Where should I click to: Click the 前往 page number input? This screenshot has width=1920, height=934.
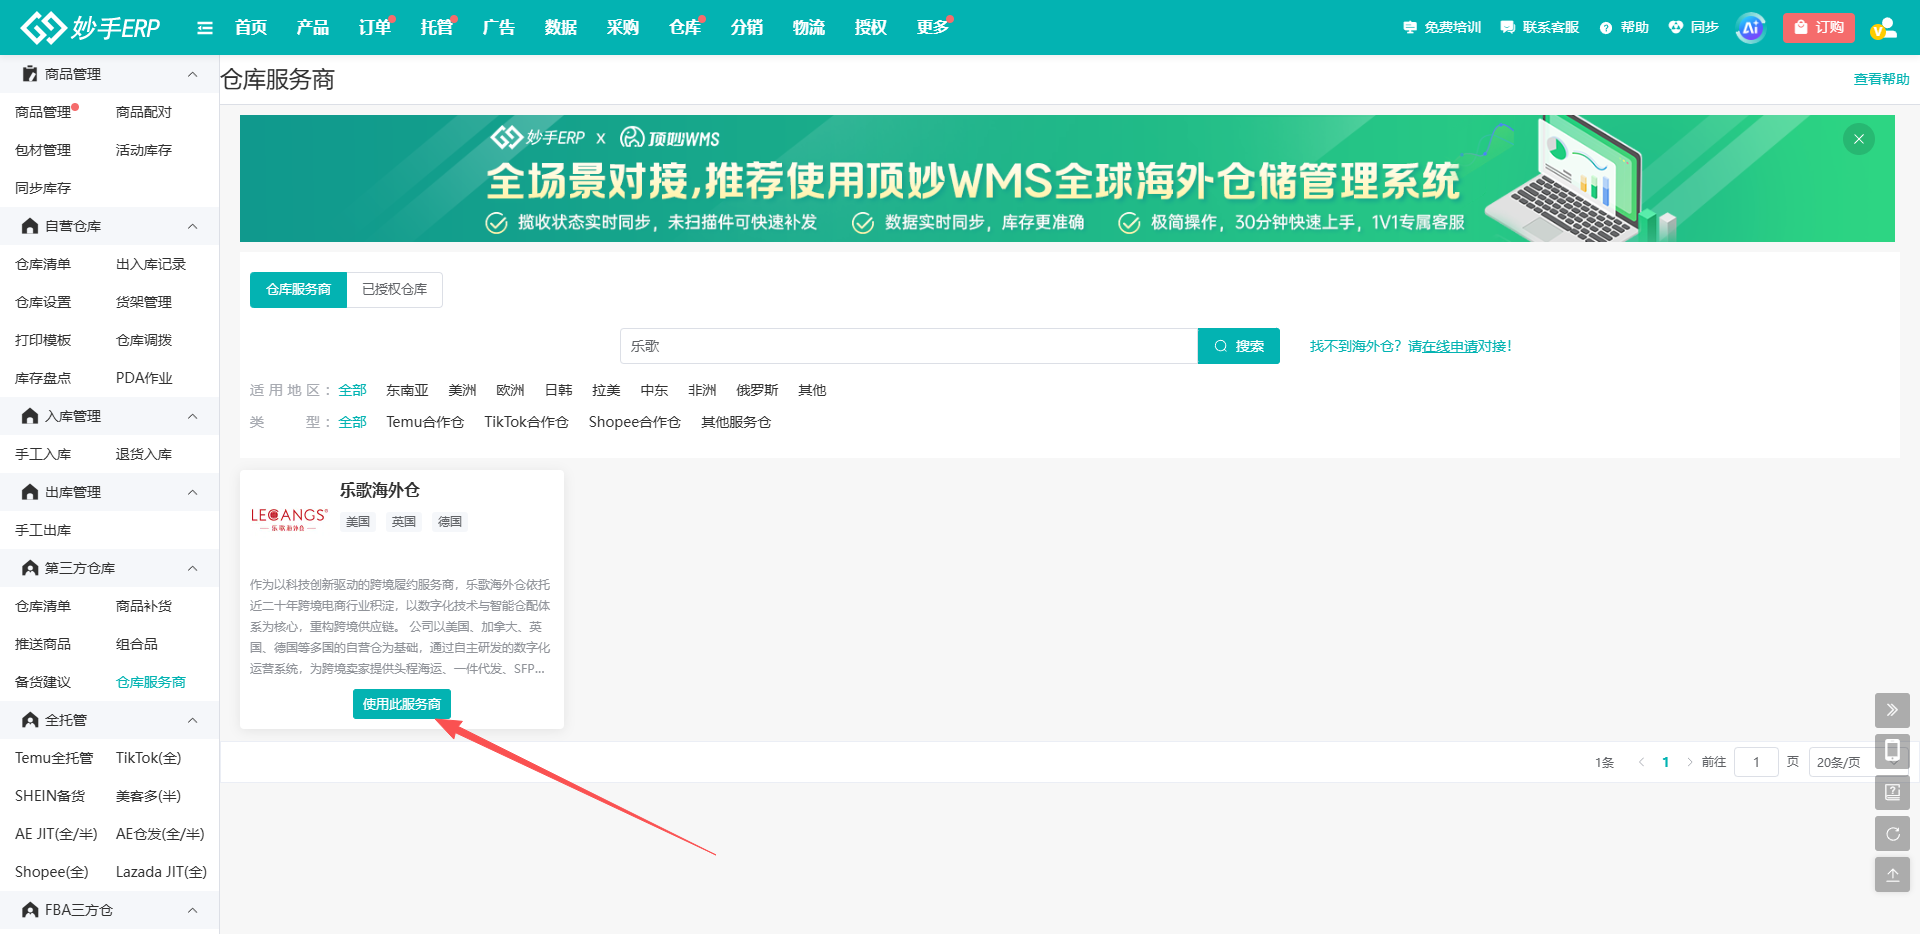[1756, 762]
